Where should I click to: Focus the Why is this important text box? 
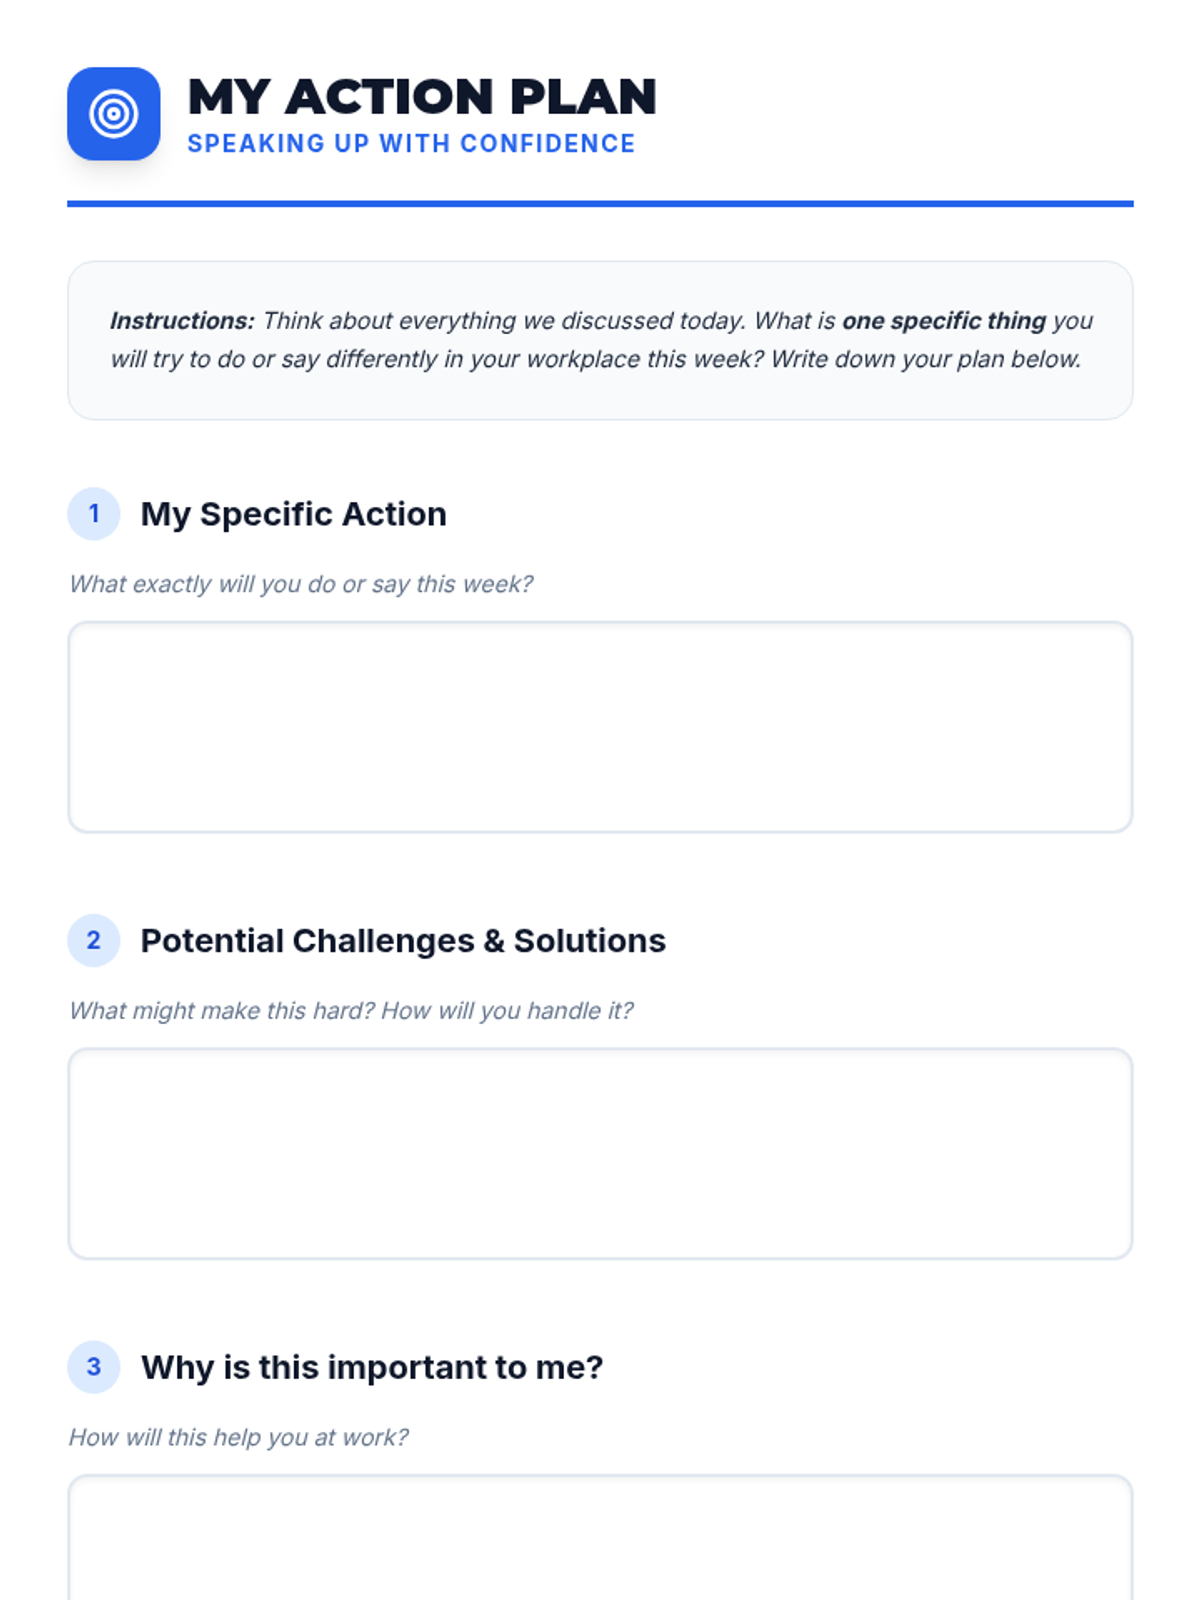[x=600, y=1538]
